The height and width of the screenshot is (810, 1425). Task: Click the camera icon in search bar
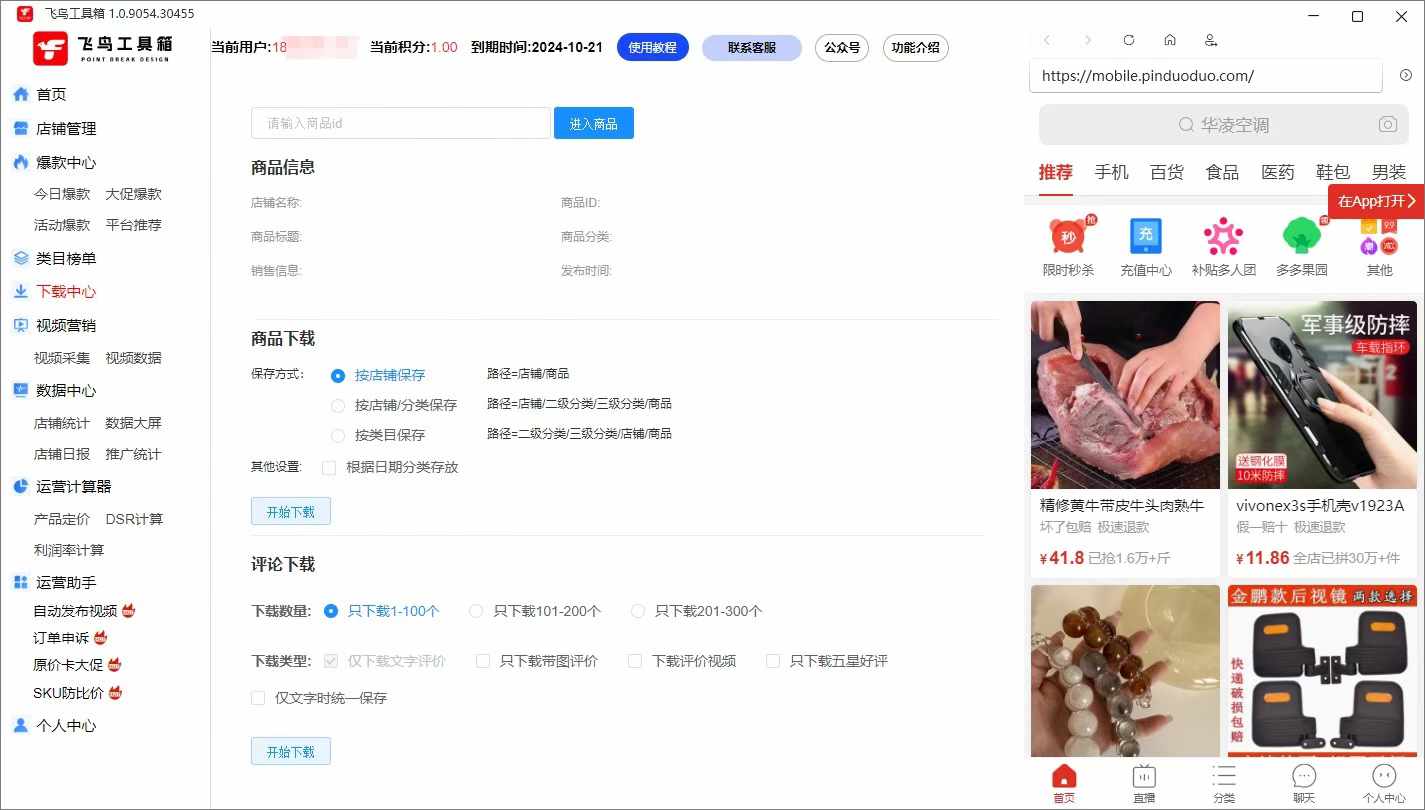click(x=1387, y=125)
